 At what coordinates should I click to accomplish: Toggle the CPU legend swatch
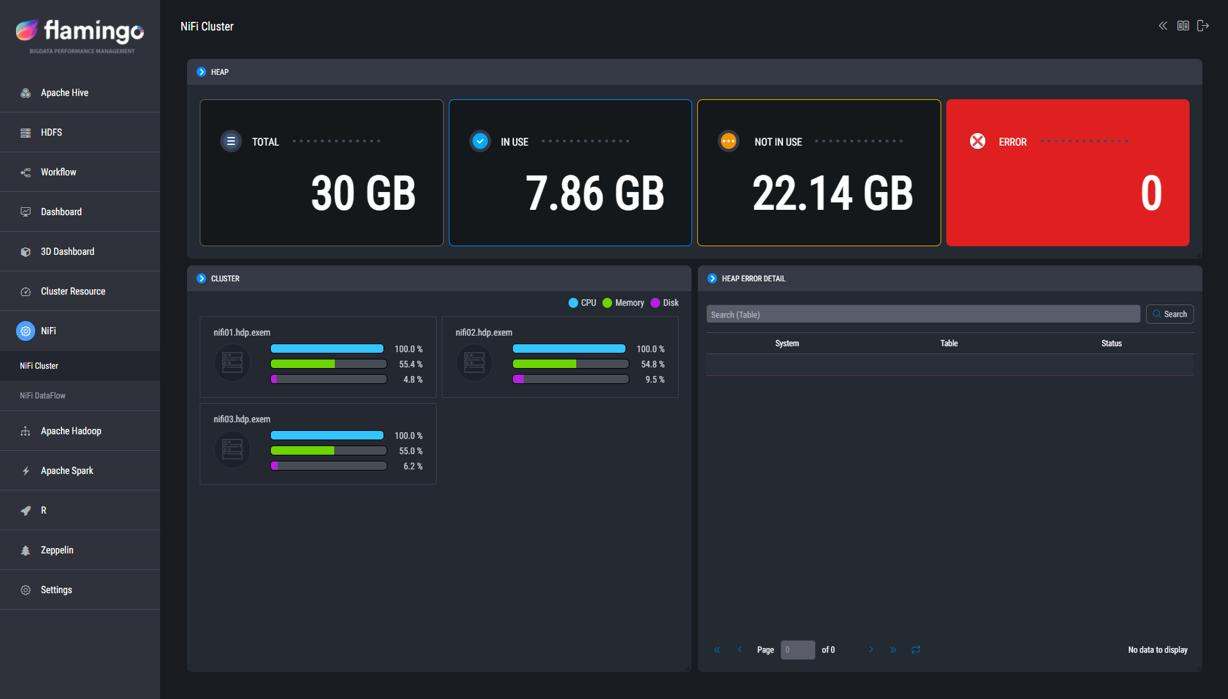coord(573,303)
